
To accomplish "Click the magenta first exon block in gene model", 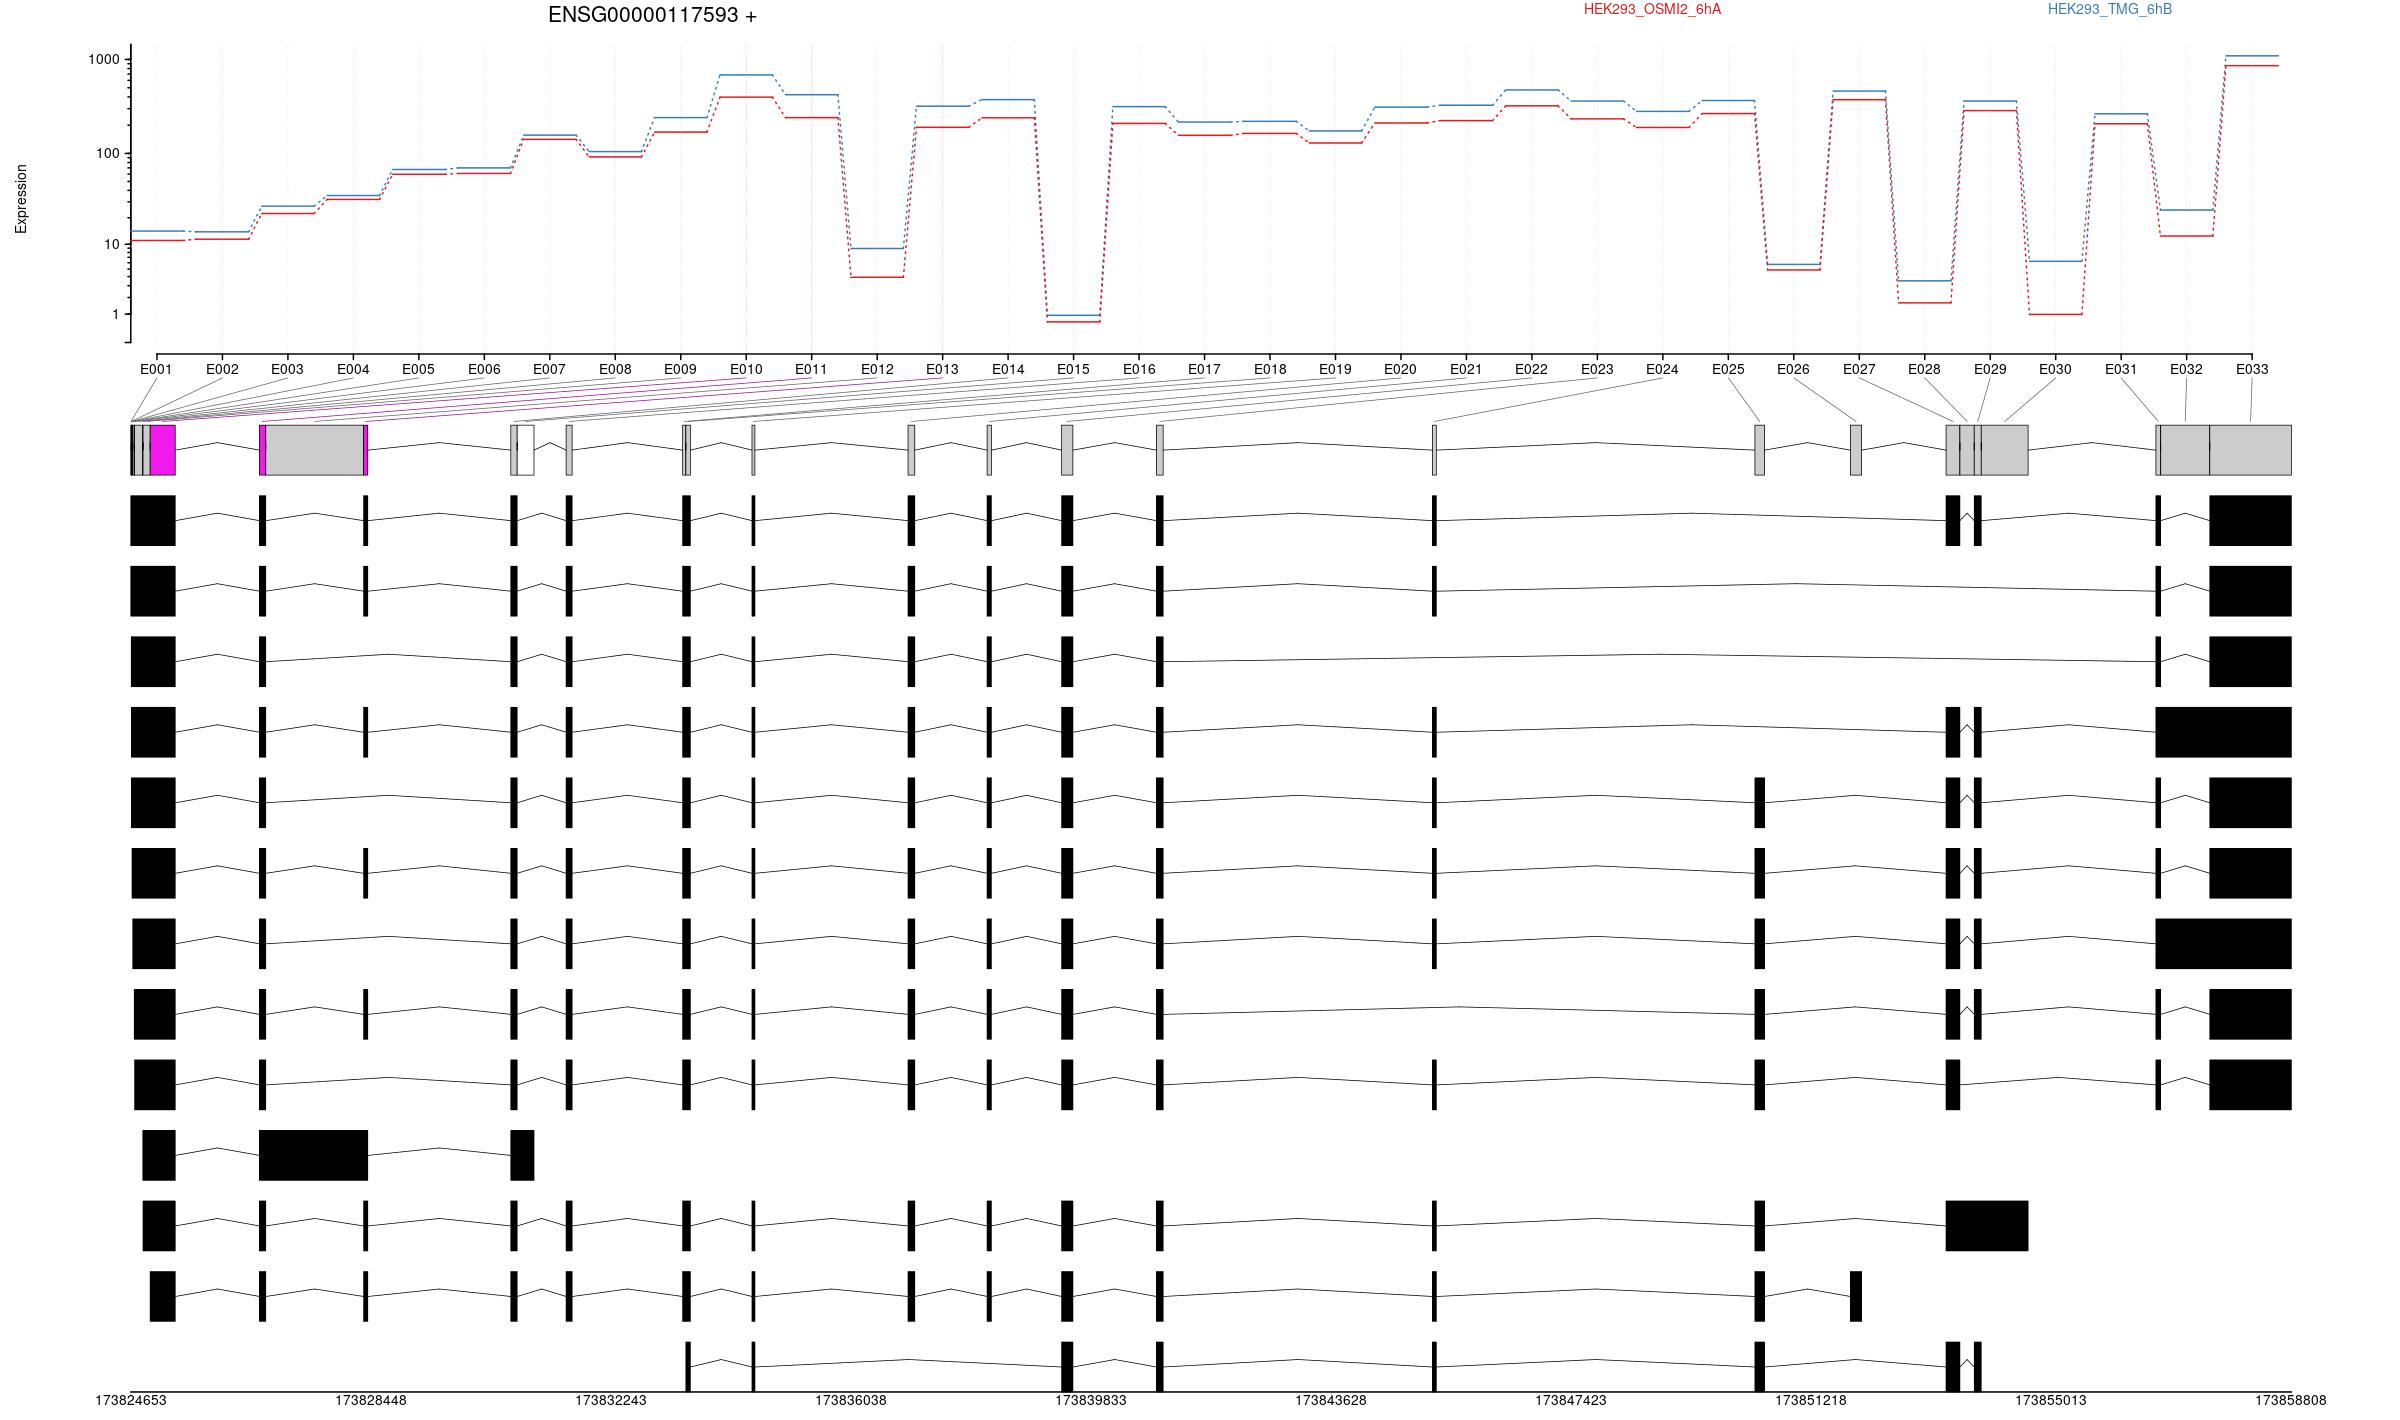I will click(x=163, y=450).
